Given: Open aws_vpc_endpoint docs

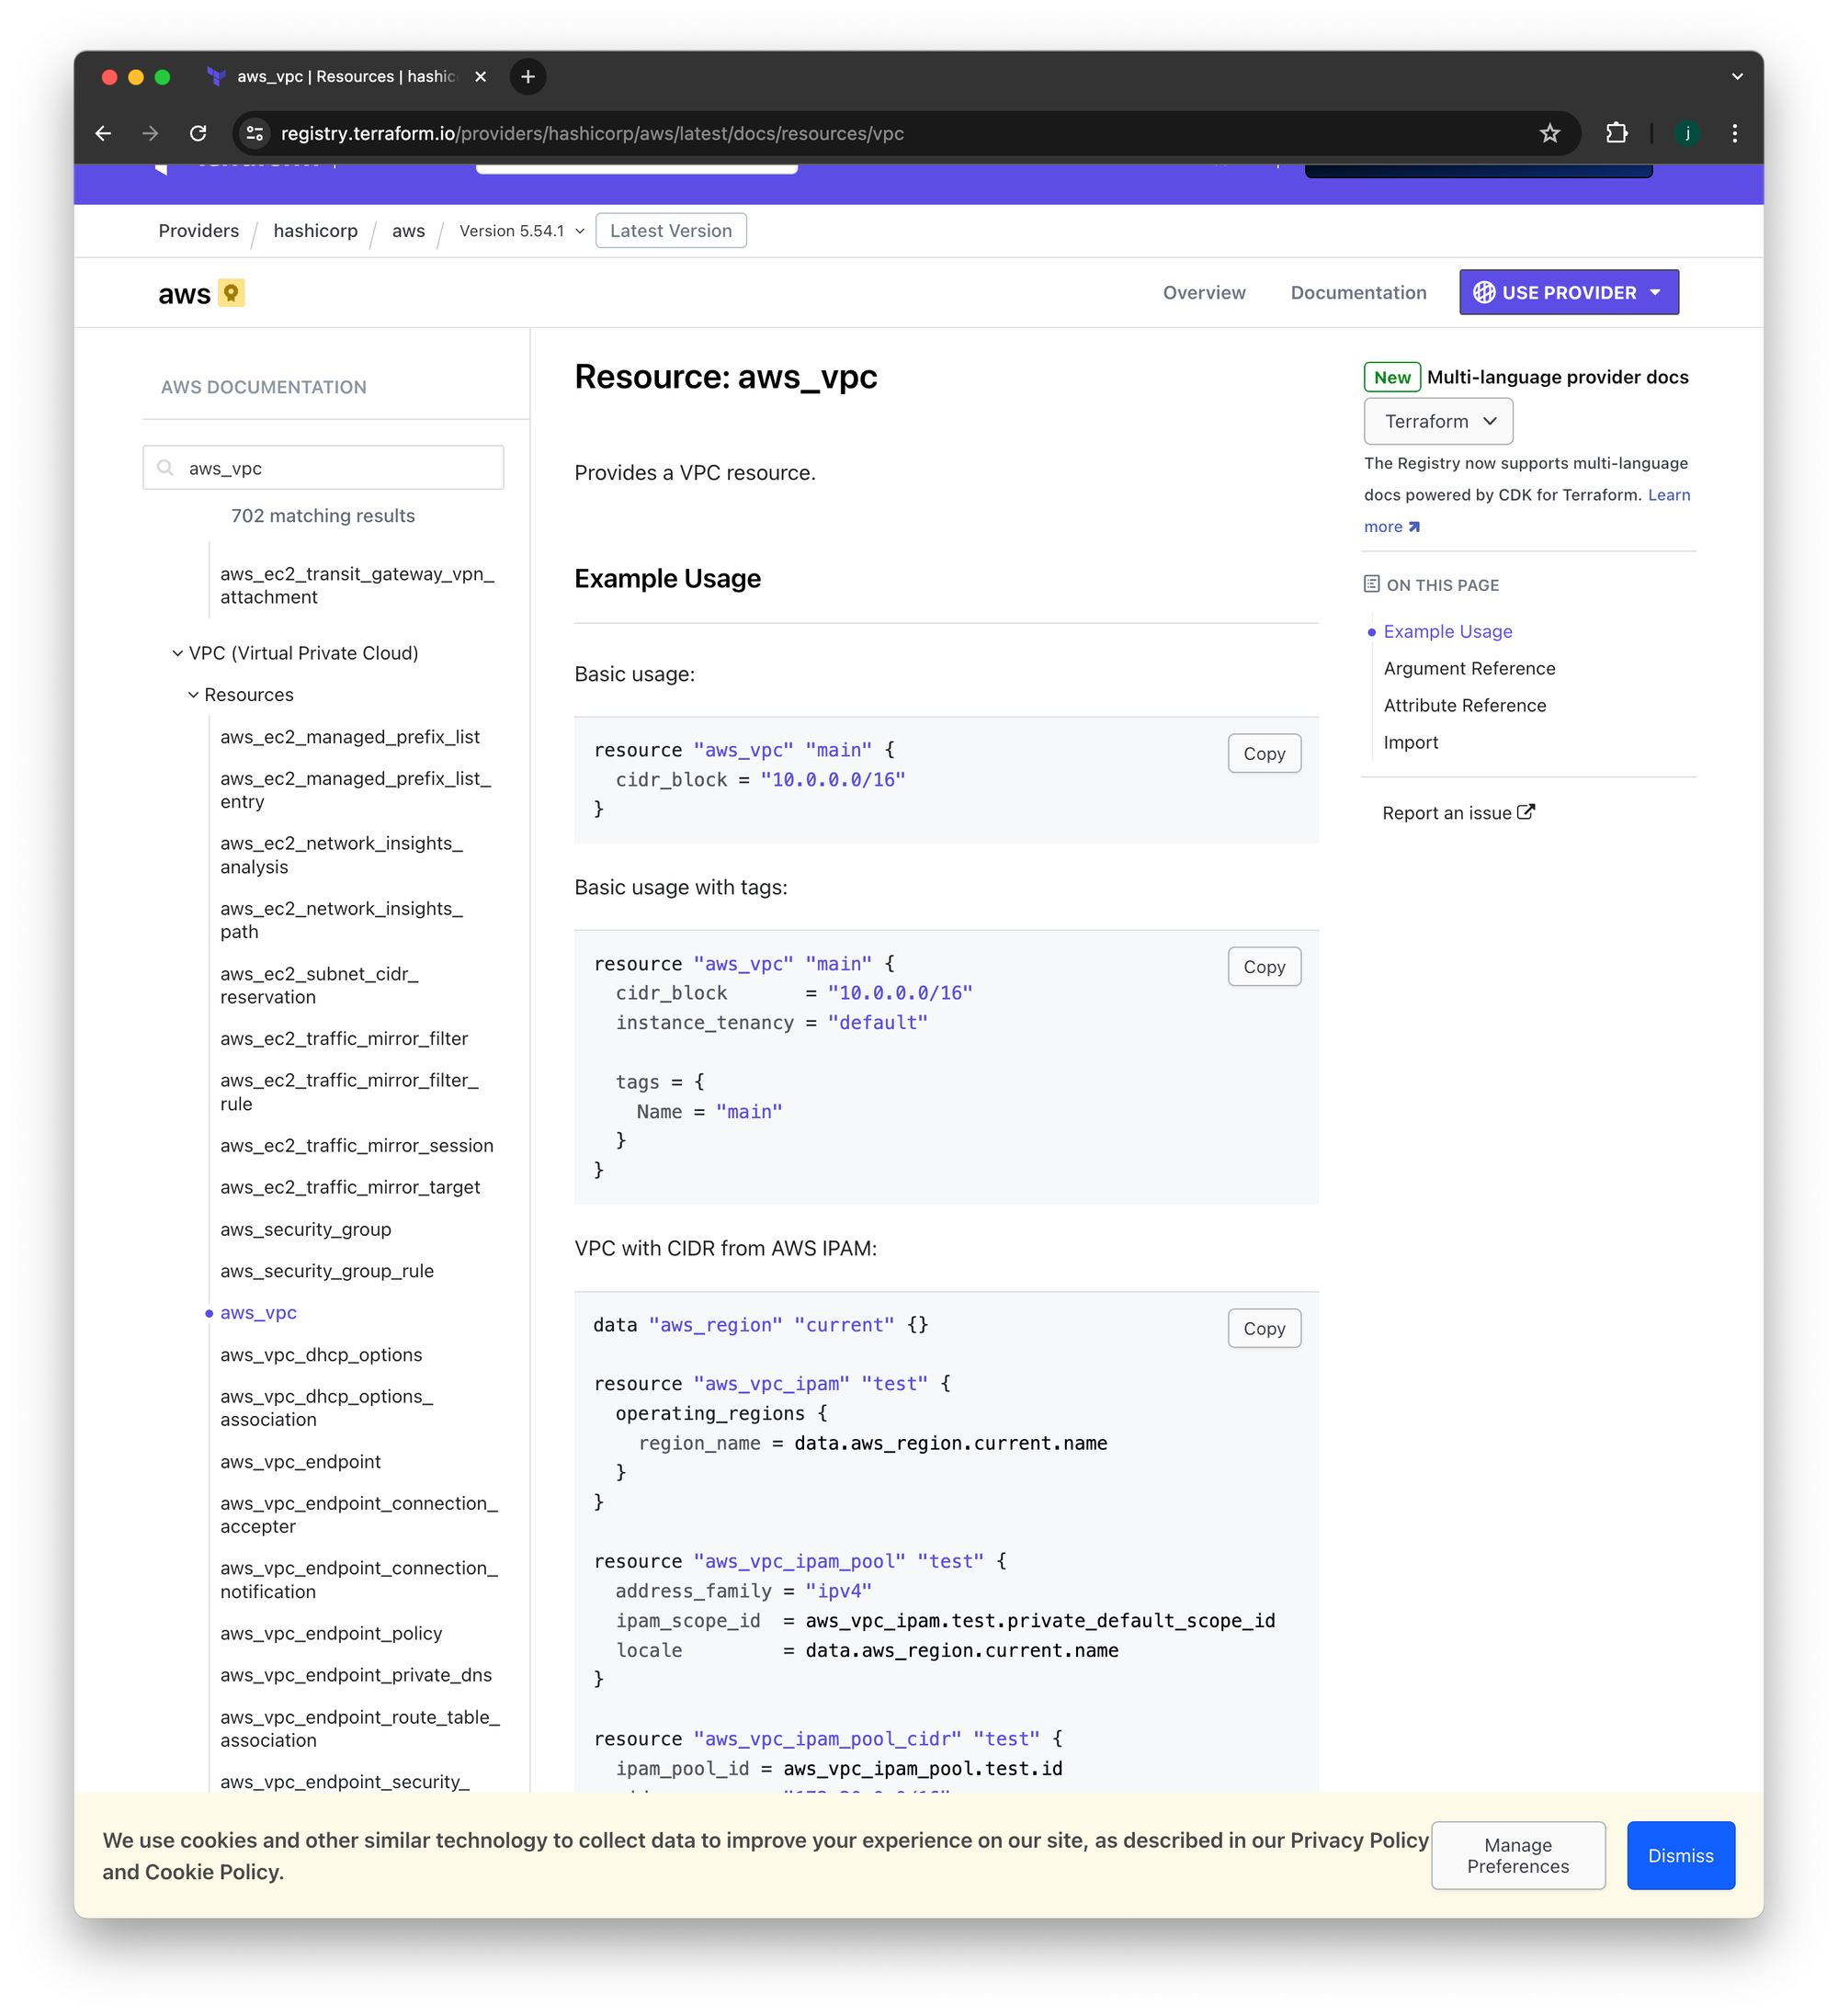Looking at the screenshot, I should [300, 1462].
